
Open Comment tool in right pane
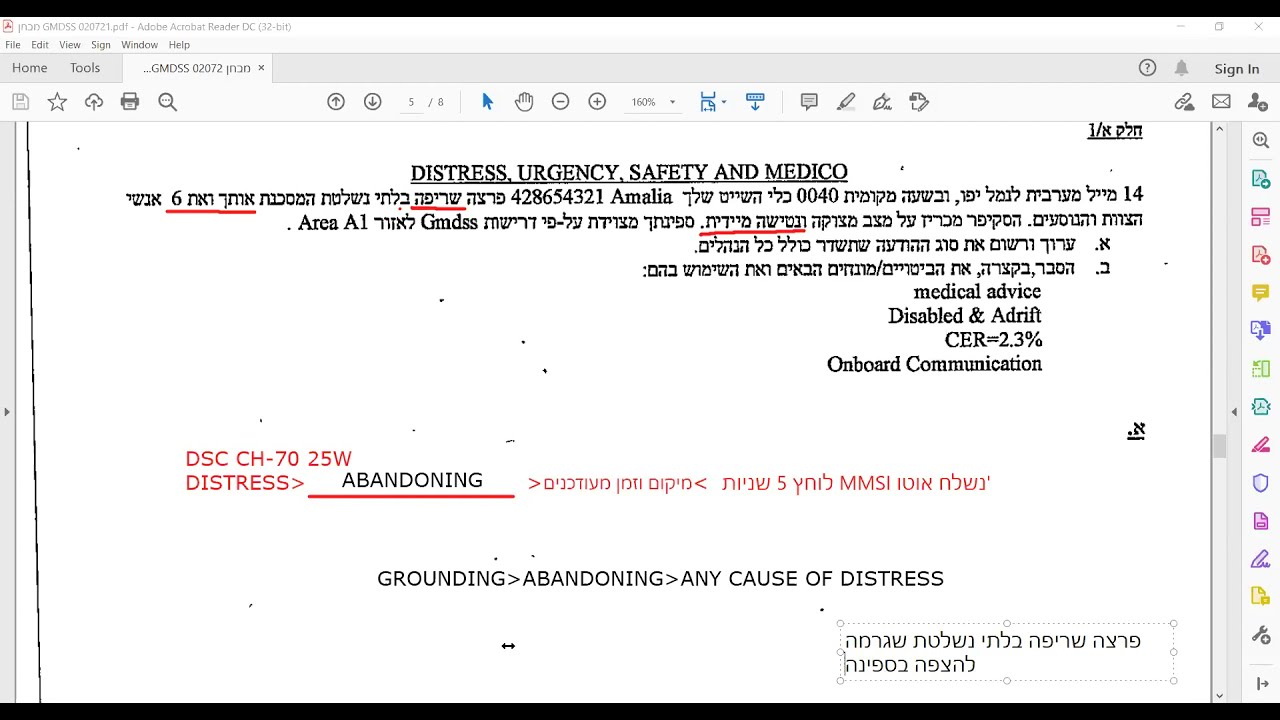point(1261,293)
